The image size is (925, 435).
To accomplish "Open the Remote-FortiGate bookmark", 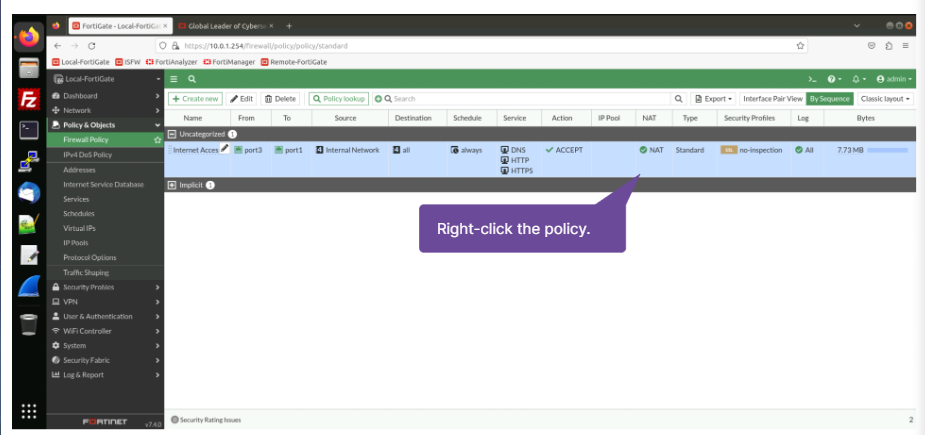I will (x=294, y=62).
